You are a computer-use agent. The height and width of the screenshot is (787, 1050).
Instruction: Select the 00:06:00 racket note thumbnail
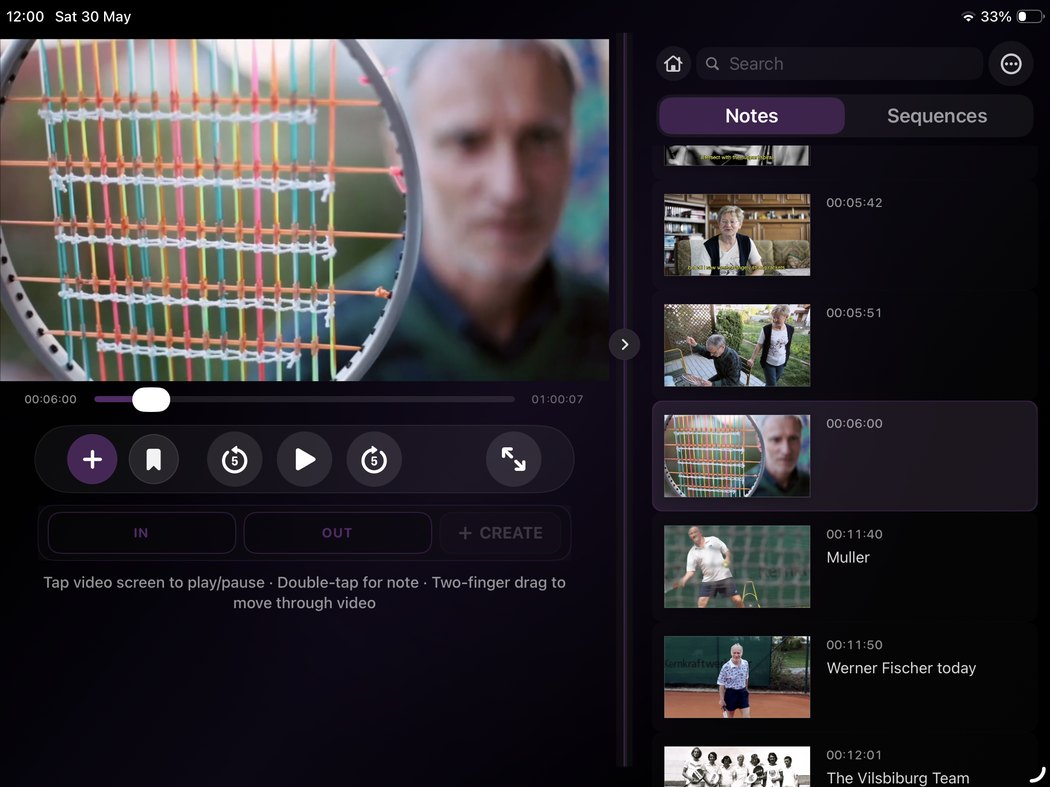tap(737, 456)
